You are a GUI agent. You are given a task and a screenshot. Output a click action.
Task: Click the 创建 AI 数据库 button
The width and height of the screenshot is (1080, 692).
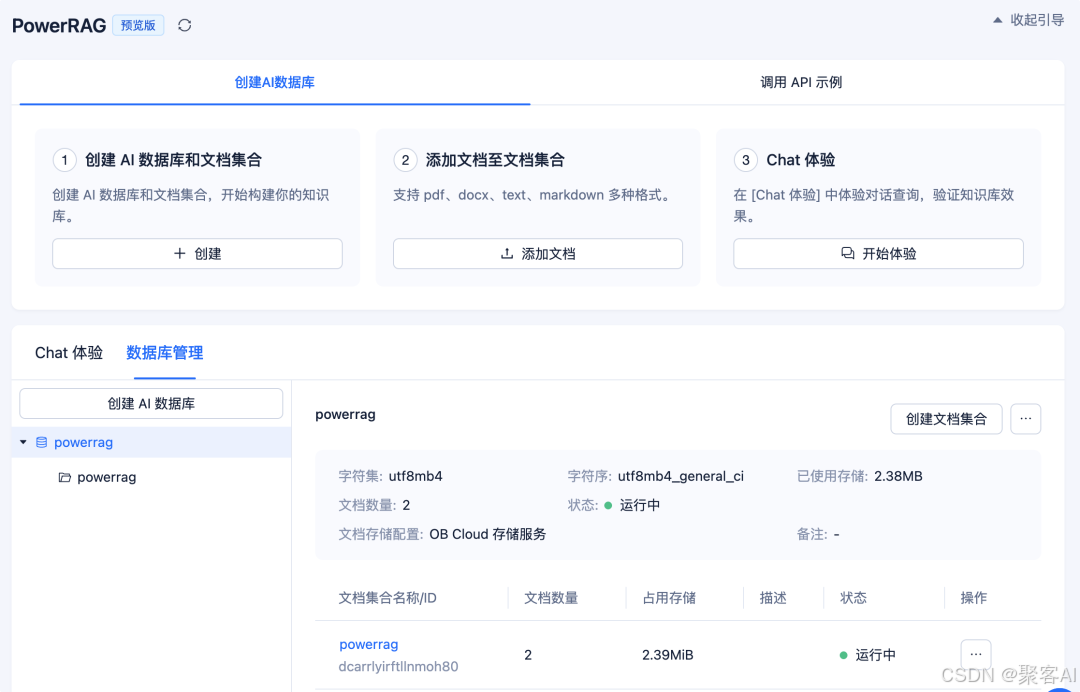point(151,403)
